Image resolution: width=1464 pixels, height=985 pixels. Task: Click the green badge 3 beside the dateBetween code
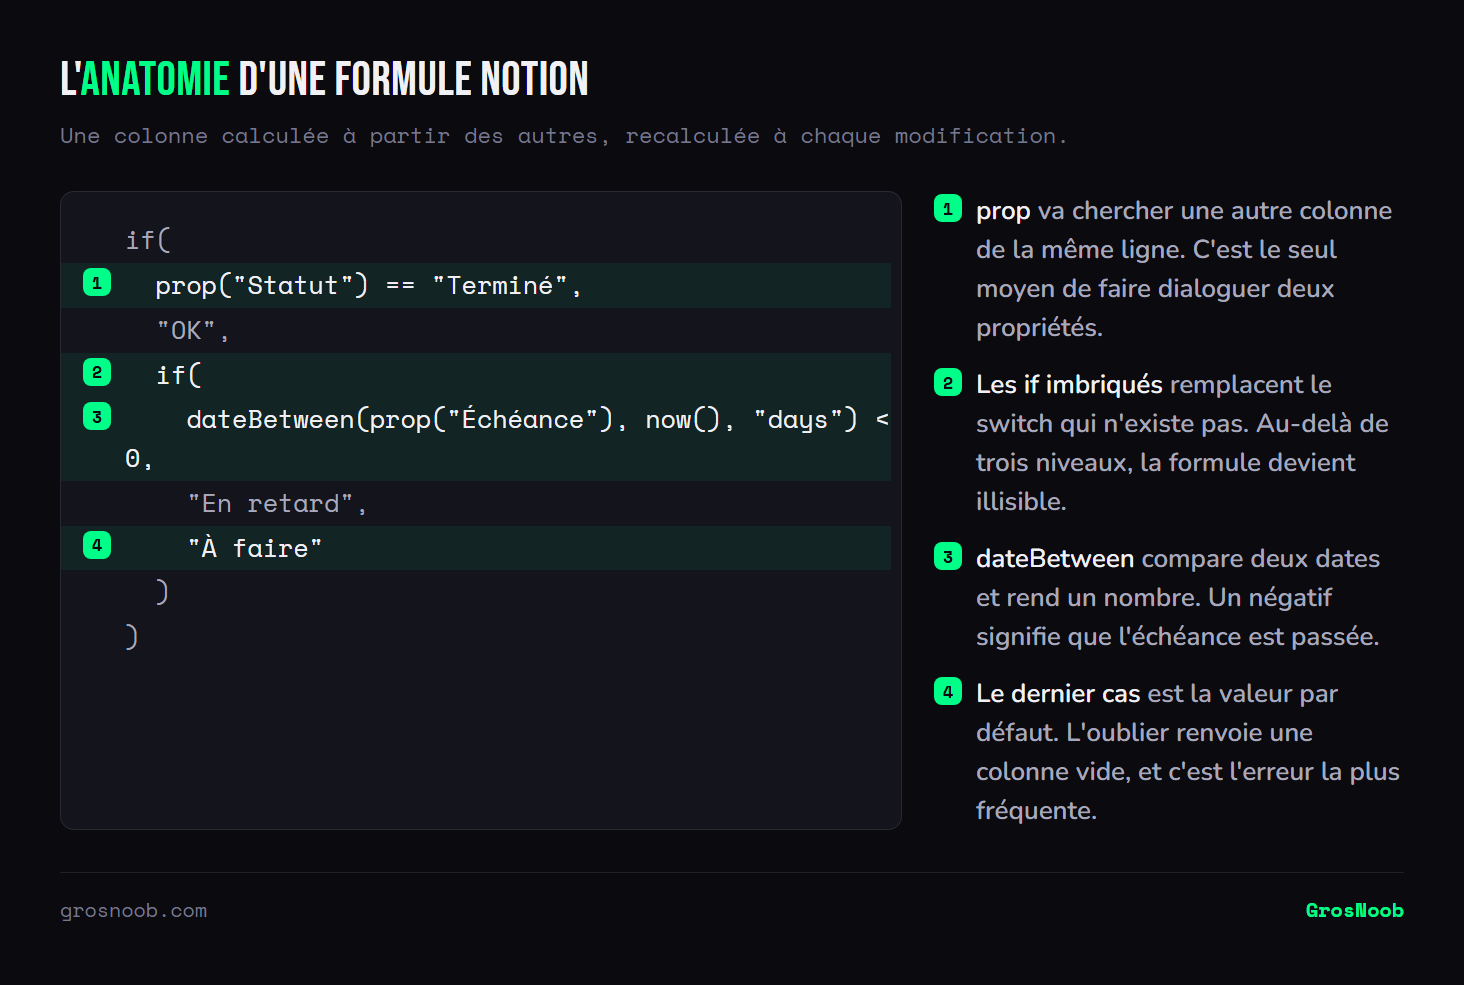[97, 417]
